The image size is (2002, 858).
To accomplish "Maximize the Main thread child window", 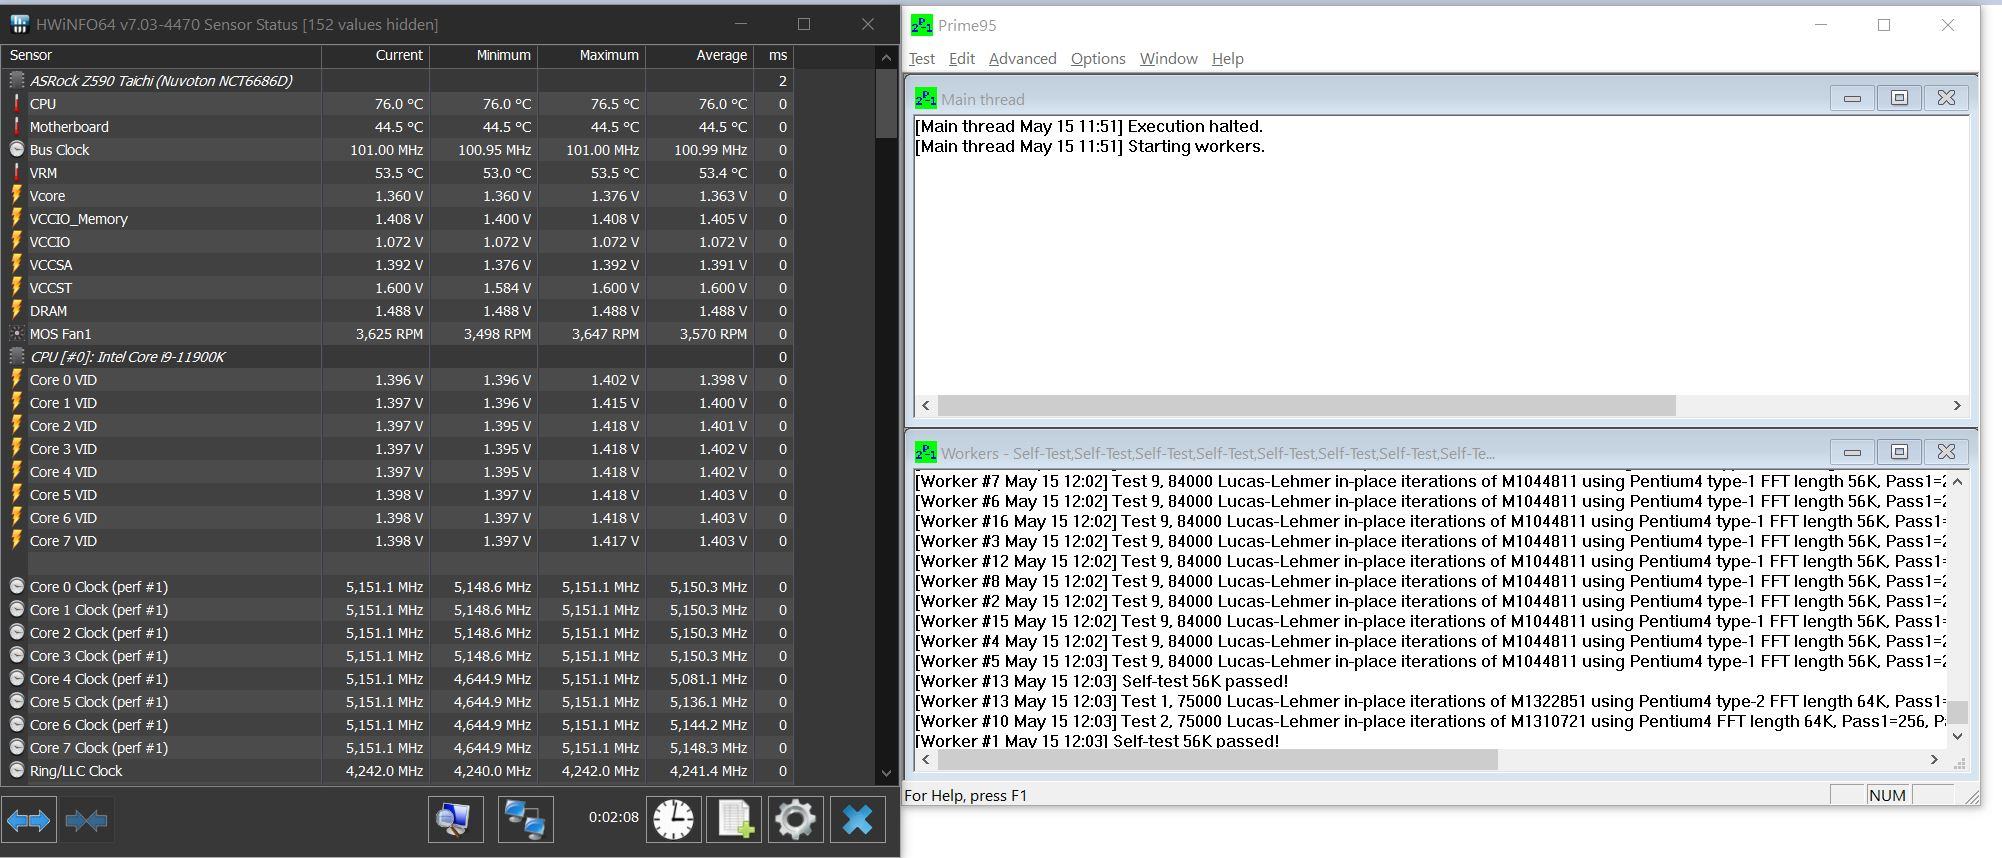I will (x=1899, y=98).
